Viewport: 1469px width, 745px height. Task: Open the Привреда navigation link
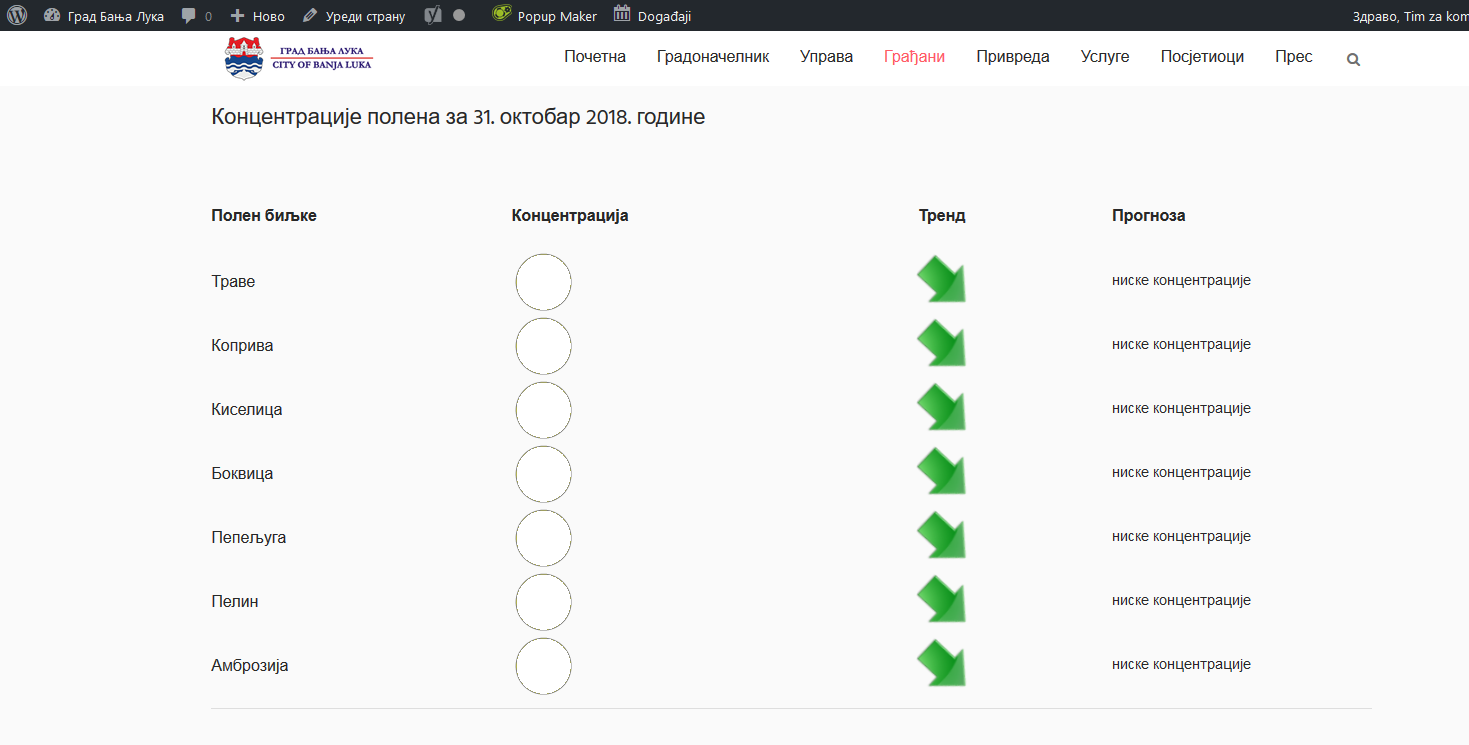click(1013, 57)
